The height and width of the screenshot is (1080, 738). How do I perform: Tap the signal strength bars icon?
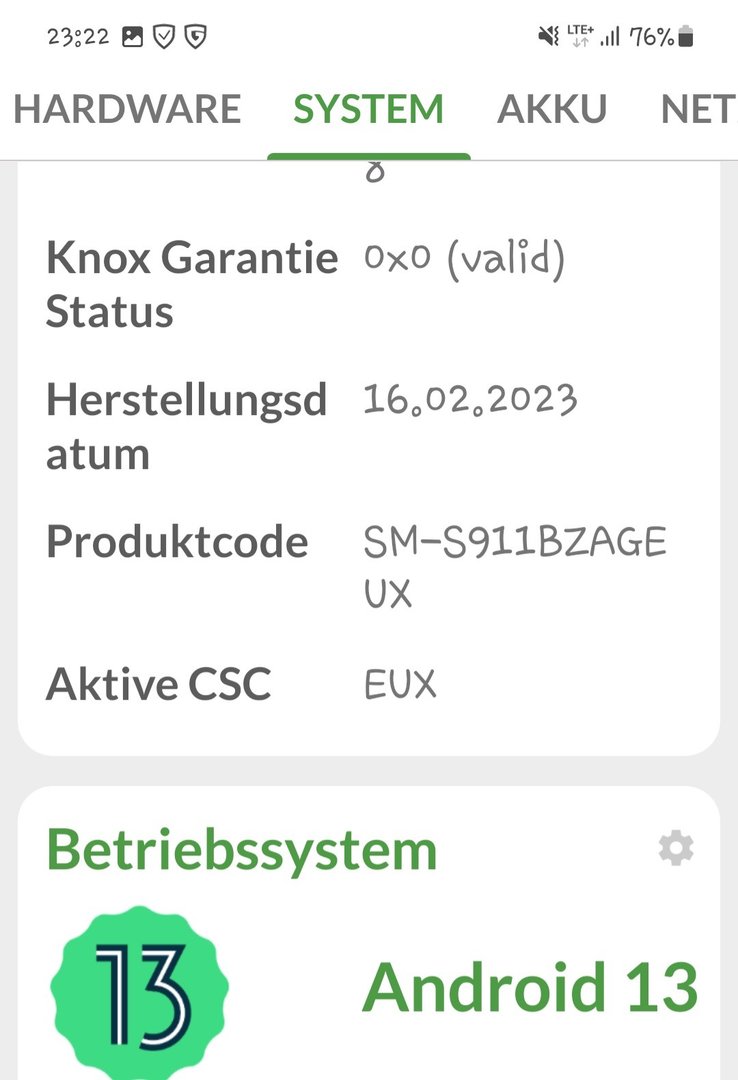pos(610,38)
